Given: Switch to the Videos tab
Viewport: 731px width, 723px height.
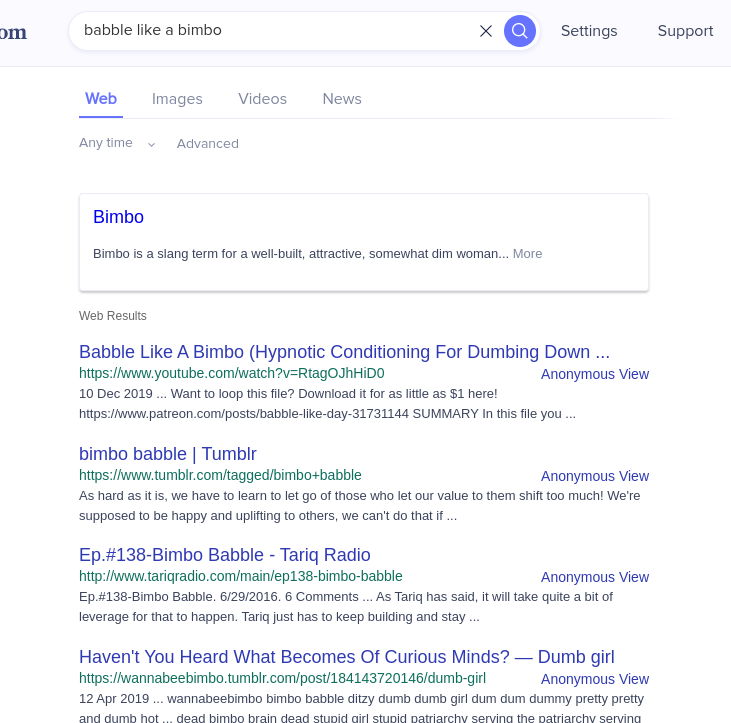Looking at the screenshot, I should 262,99.
